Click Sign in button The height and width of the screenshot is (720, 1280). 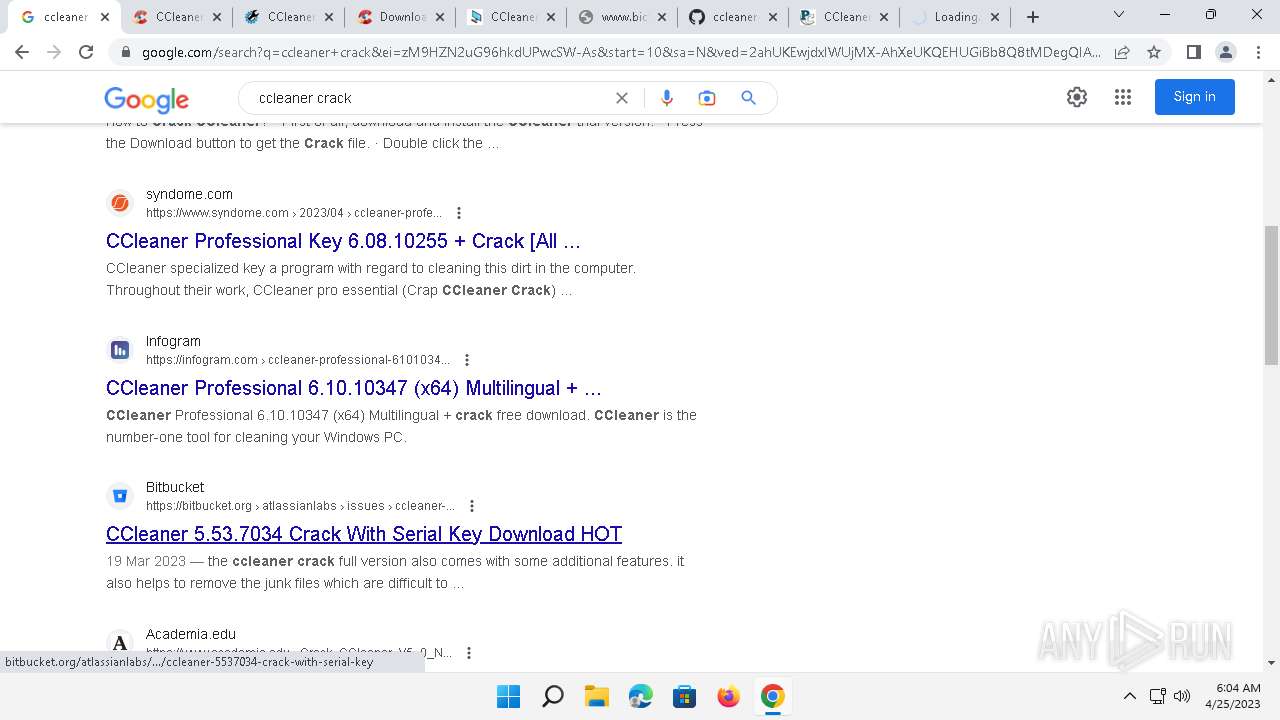(1194, 97)
